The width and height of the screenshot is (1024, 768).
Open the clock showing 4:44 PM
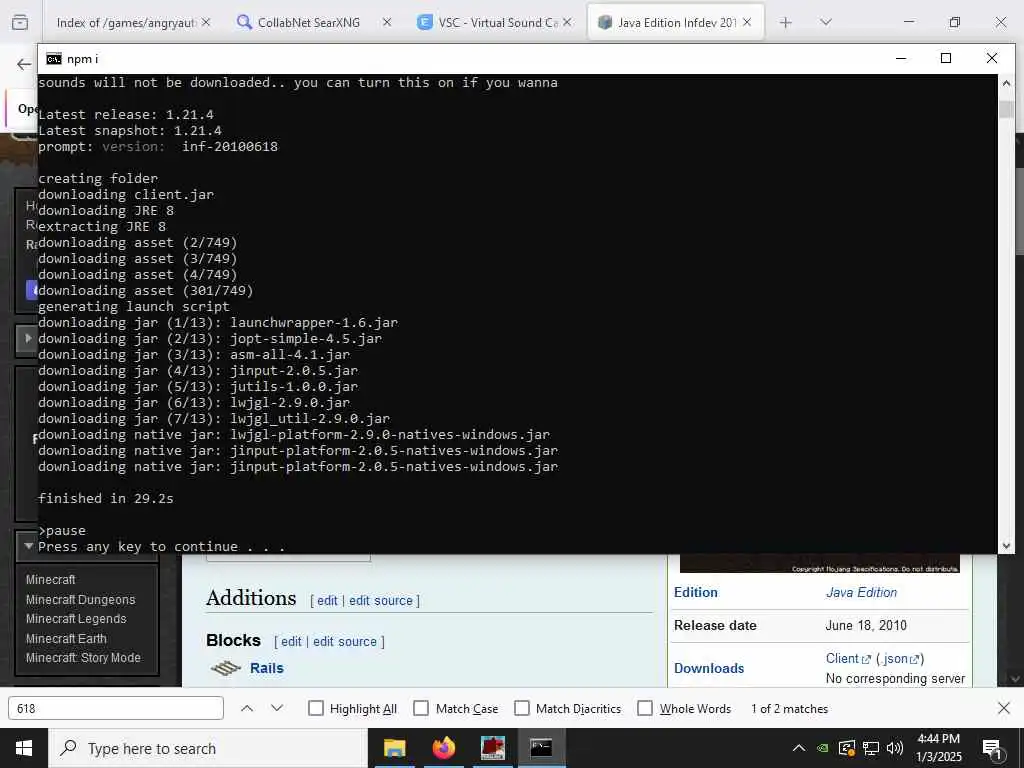[x=939, y=748]
